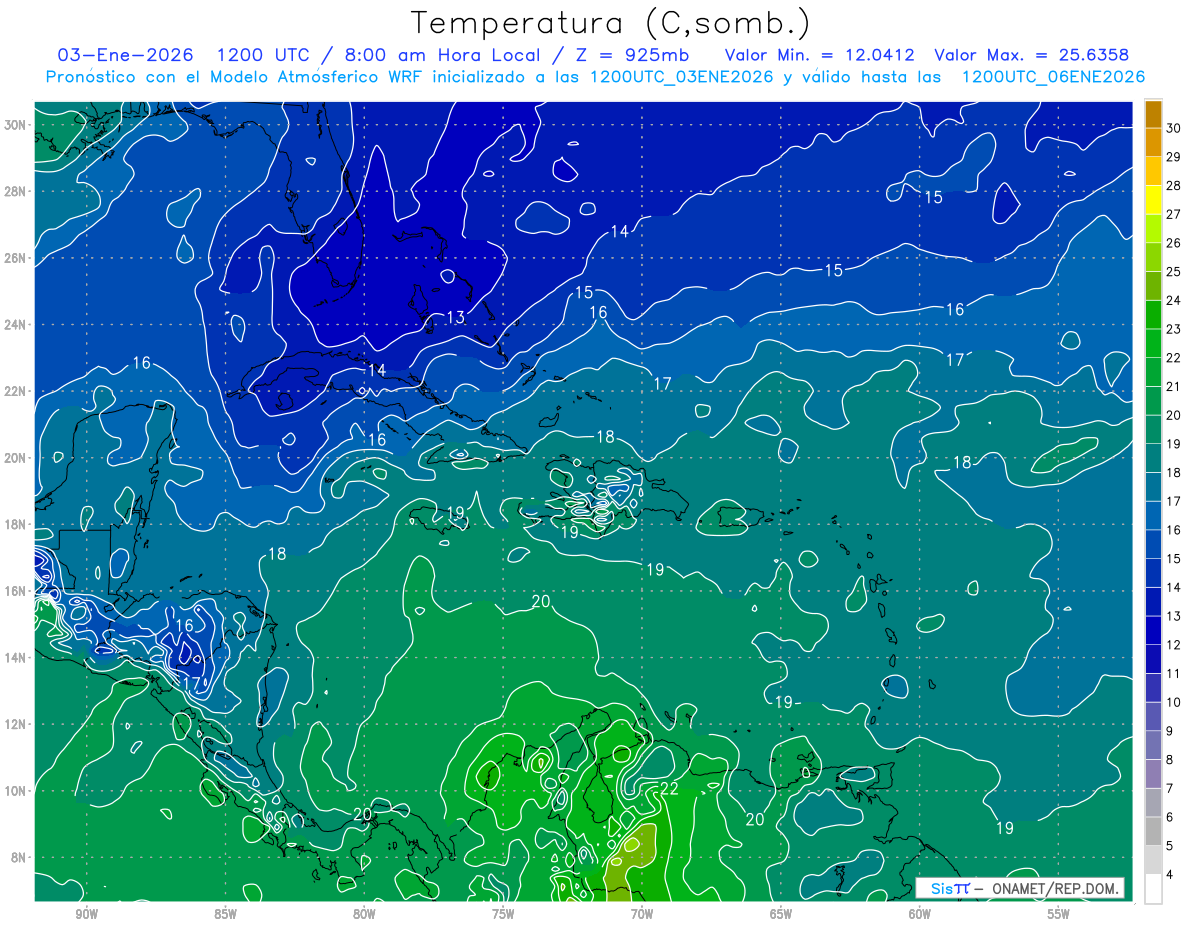
Task: Click the "Valor Min. = 12.0412" text
Action: [x=821, y=55]
